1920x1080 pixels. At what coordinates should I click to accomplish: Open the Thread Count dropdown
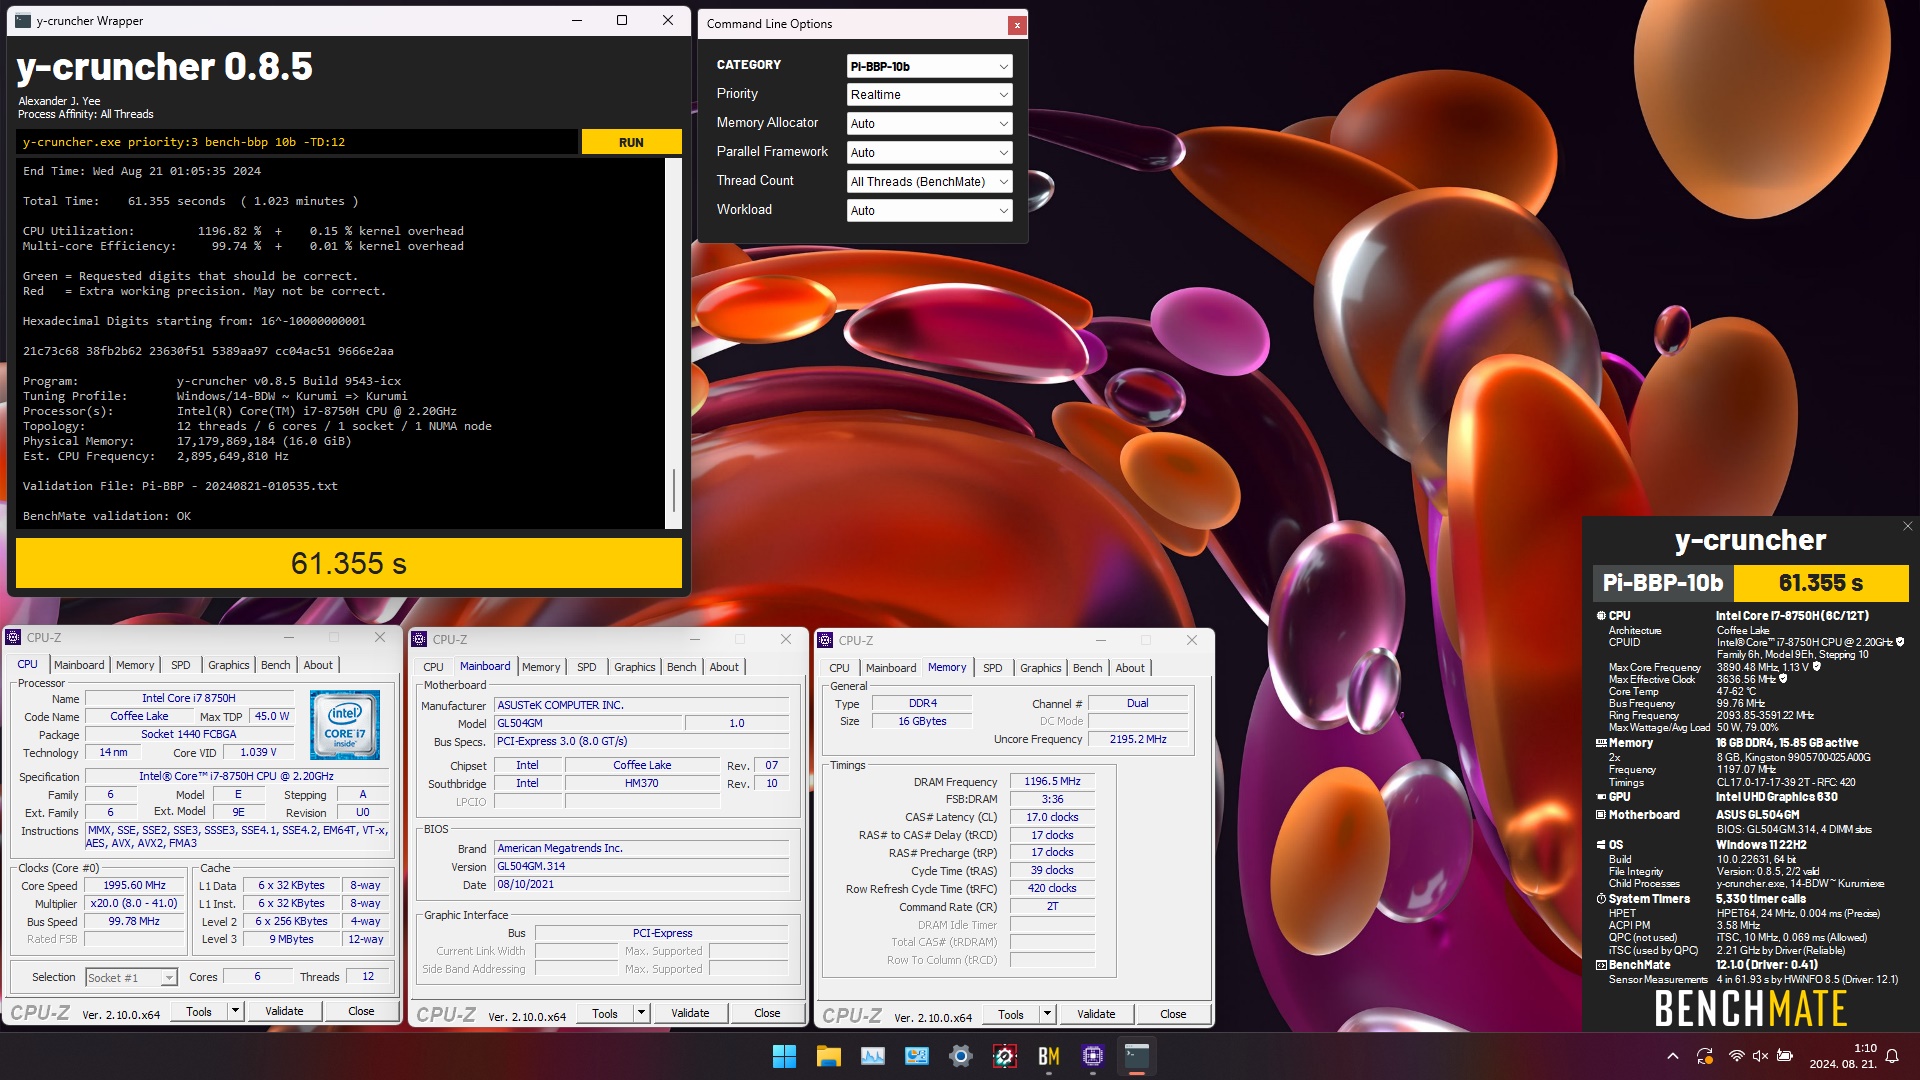pyautogui.click(x=929, y=181)
